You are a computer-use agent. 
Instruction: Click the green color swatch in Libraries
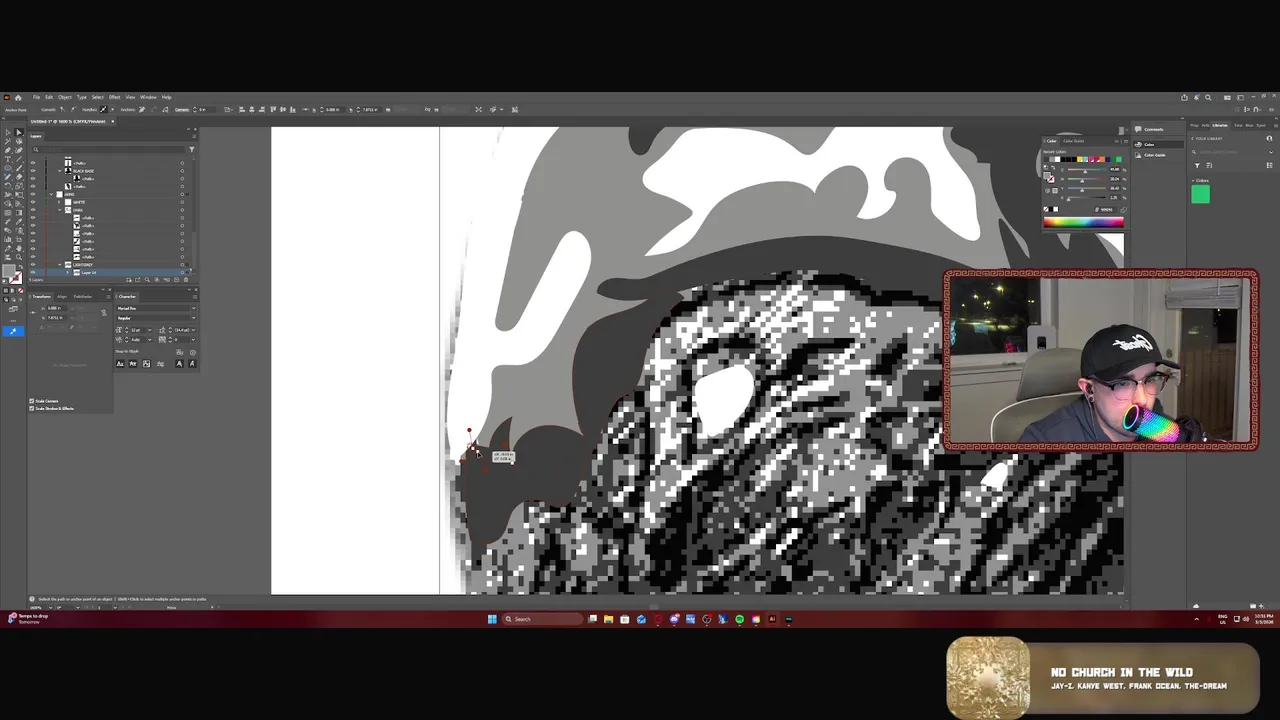coord(1201,194)
